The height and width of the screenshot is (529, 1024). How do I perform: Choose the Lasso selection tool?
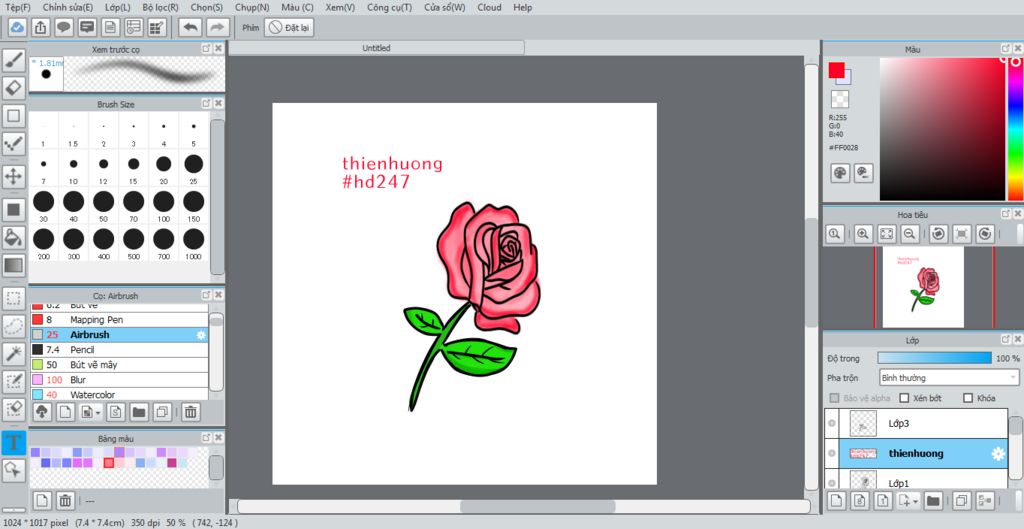pyautogui.click(x=14, y=326)
